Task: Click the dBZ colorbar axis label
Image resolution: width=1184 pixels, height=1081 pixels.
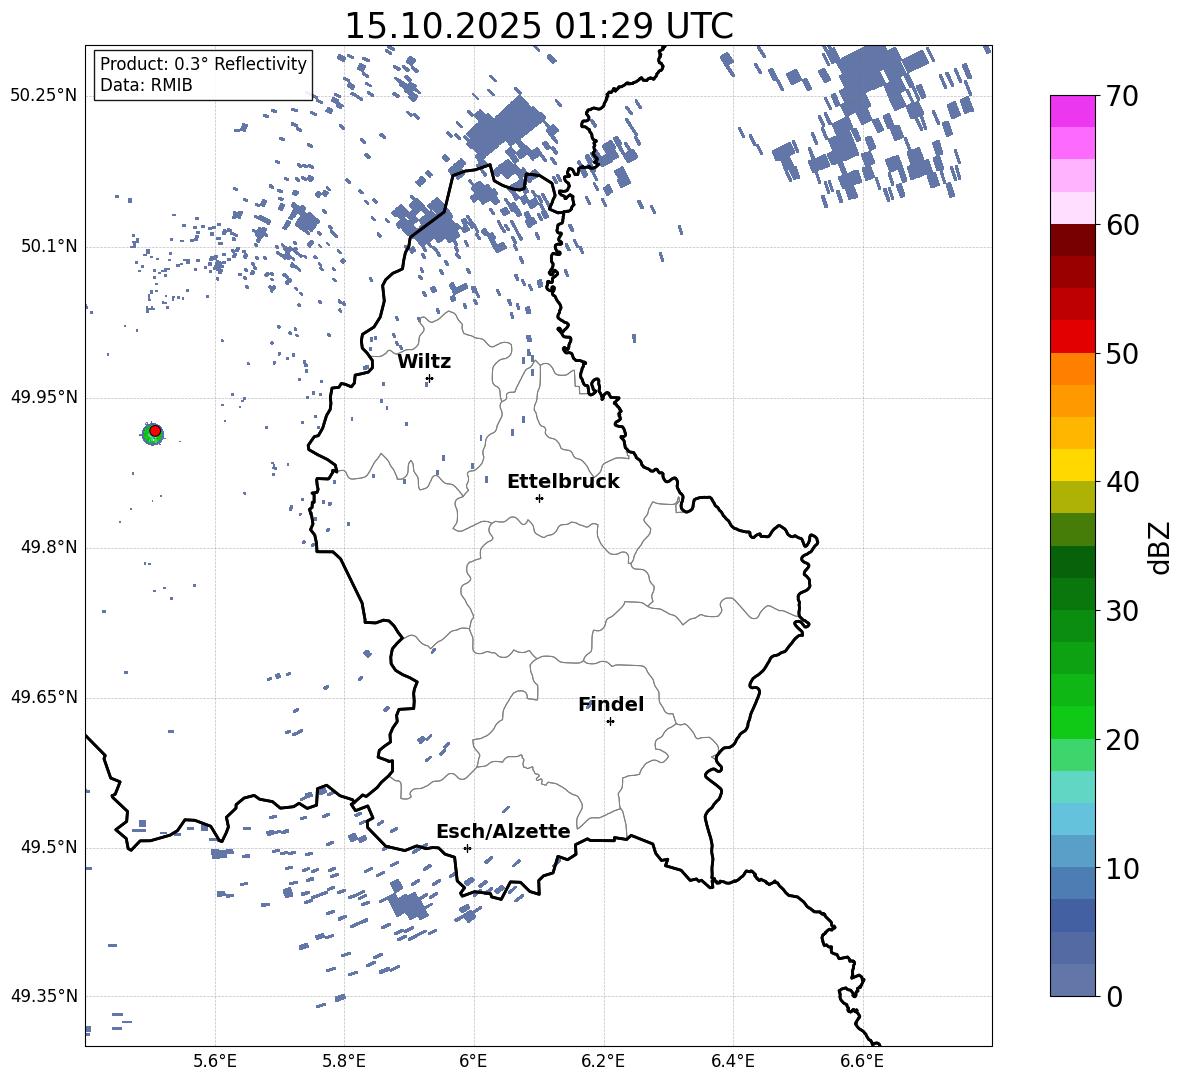Action: (1159, 547)
